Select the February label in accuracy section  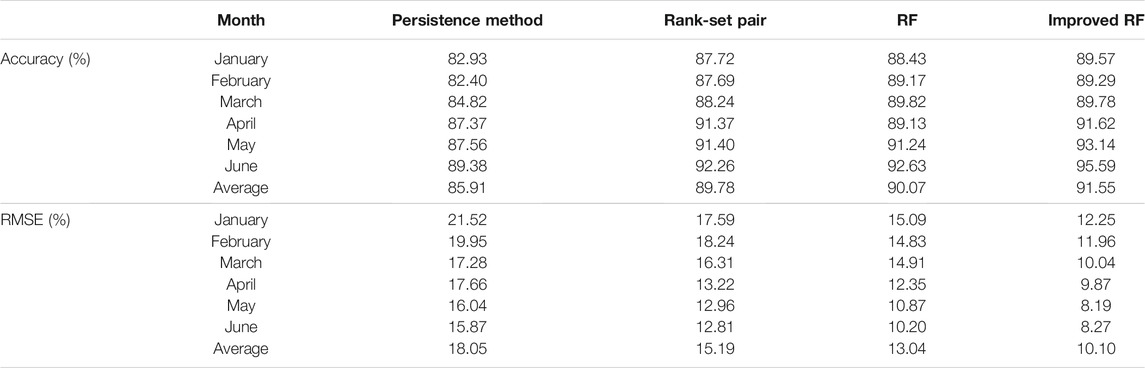tap(241, 80)
